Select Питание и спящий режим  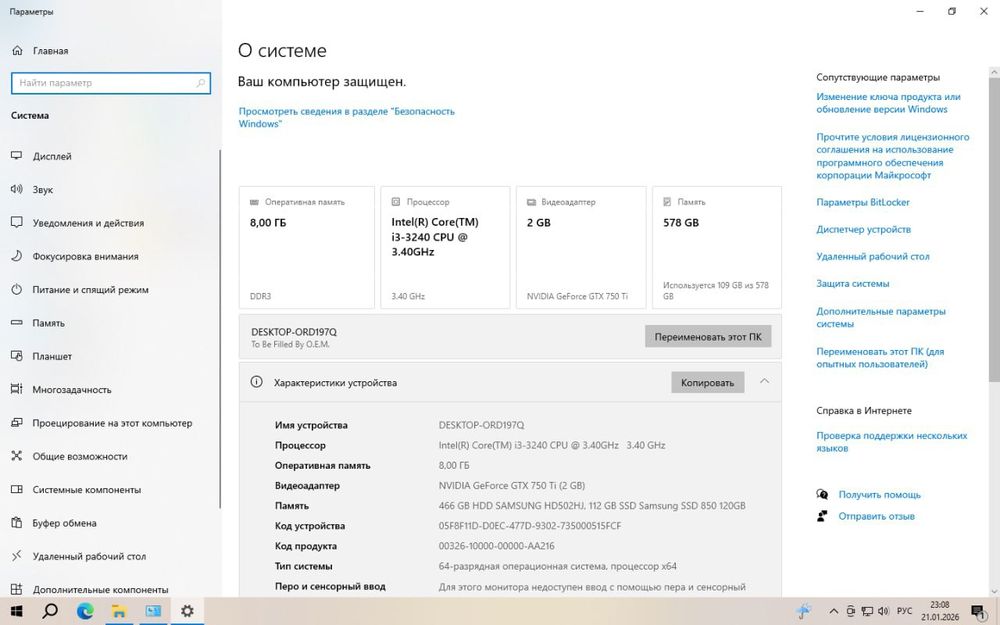click(91, 290)
